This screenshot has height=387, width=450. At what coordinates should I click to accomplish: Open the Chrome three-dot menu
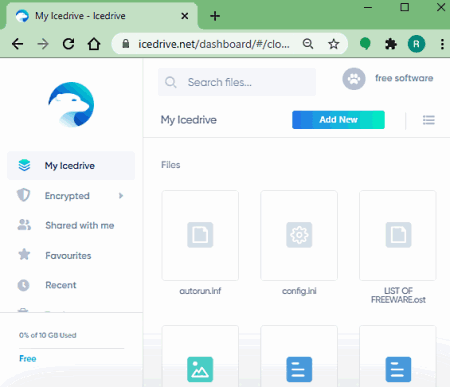[442, 44]
